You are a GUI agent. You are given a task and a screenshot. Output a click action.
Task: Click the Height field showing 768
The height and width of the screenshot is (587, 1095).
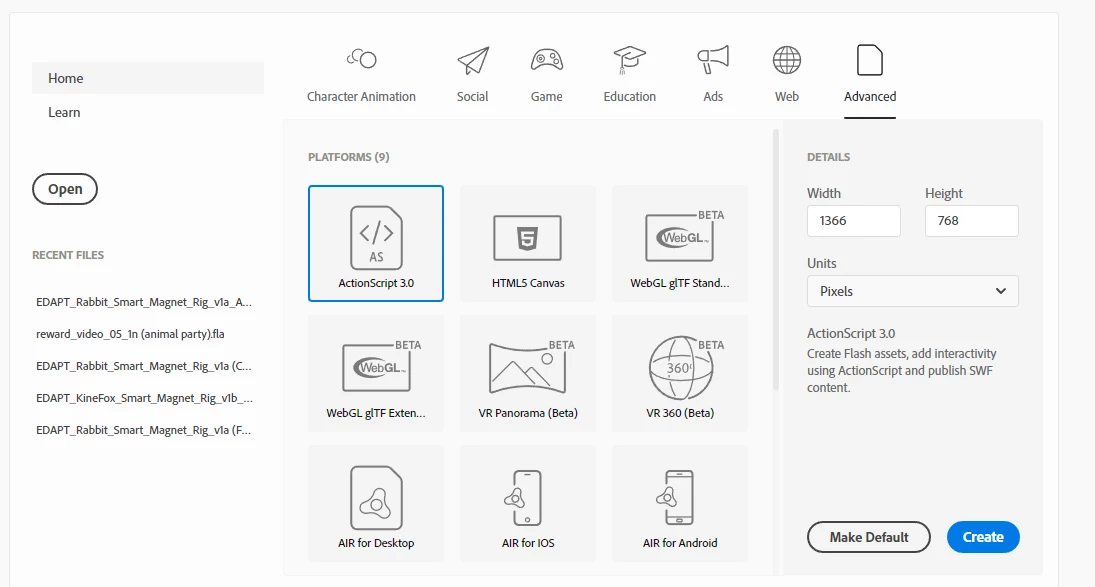click(971, 221)
